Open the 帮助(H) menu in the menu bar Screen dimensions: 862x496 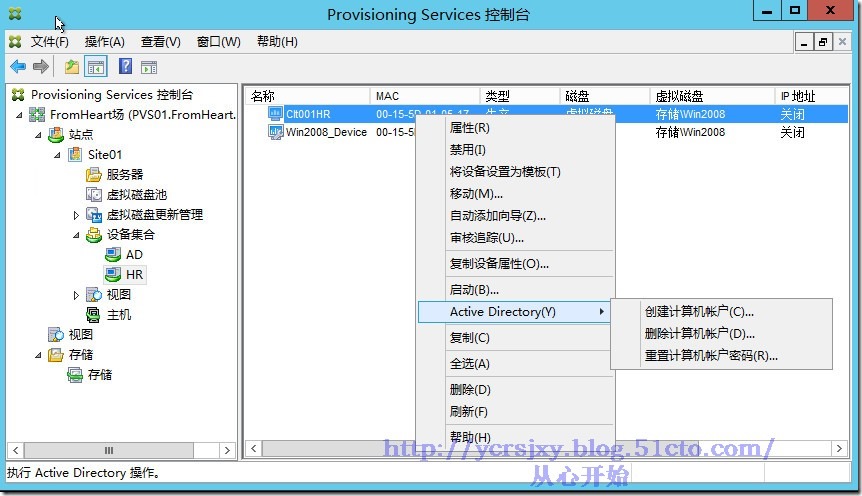click(x=277, y=42)
